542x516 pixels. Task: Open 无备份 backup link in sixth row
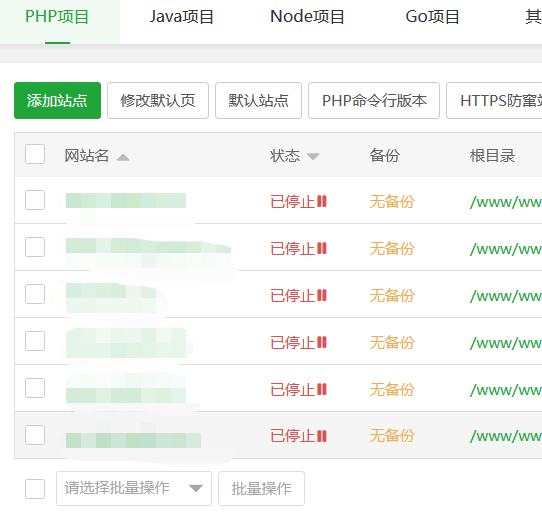pos(392,435)
